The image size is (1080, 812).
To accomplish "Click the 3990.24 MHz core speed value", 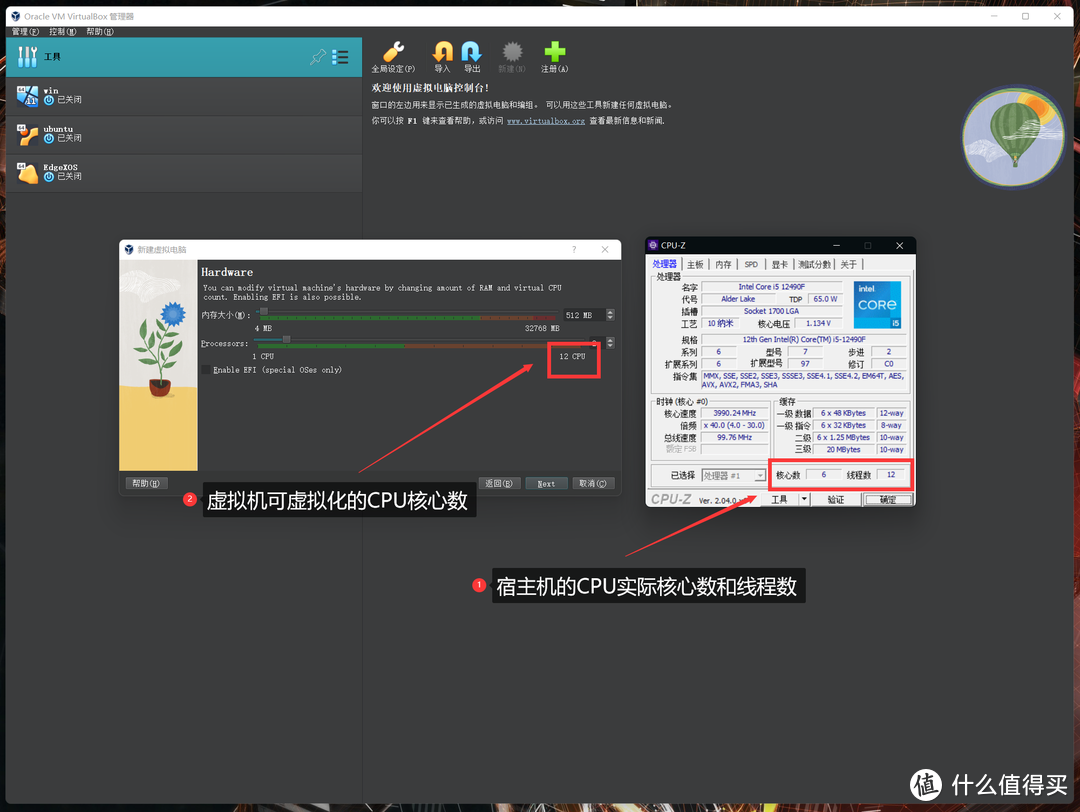I will (735, 413).
